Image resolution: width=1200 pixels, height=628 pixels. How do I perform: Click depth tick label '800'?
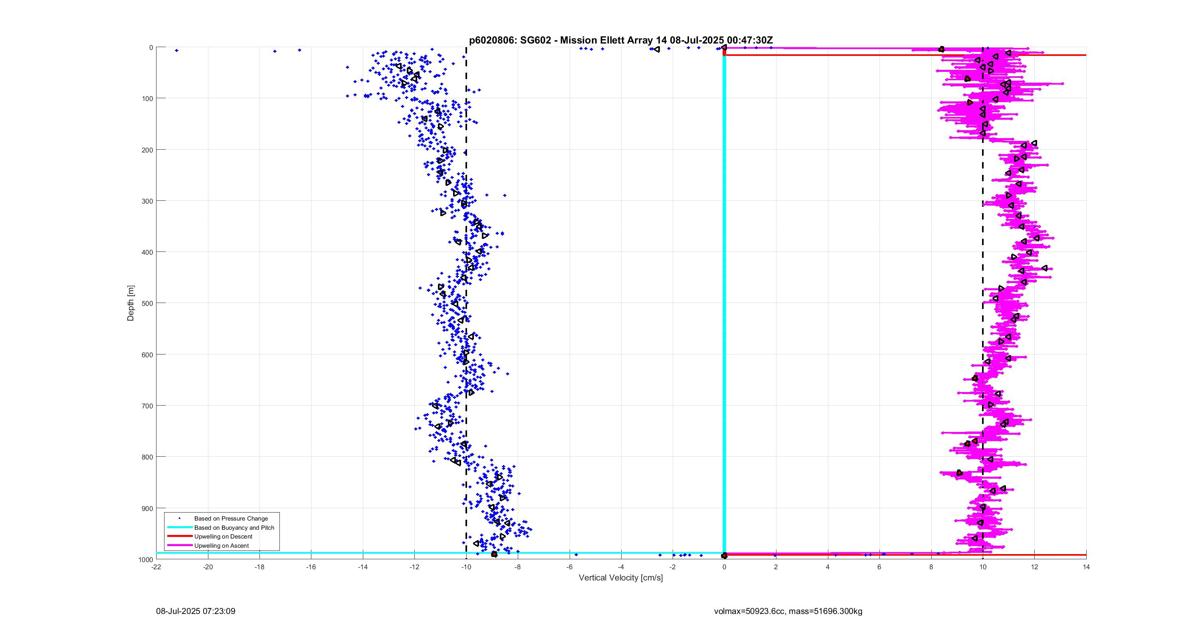coord(146,457)
